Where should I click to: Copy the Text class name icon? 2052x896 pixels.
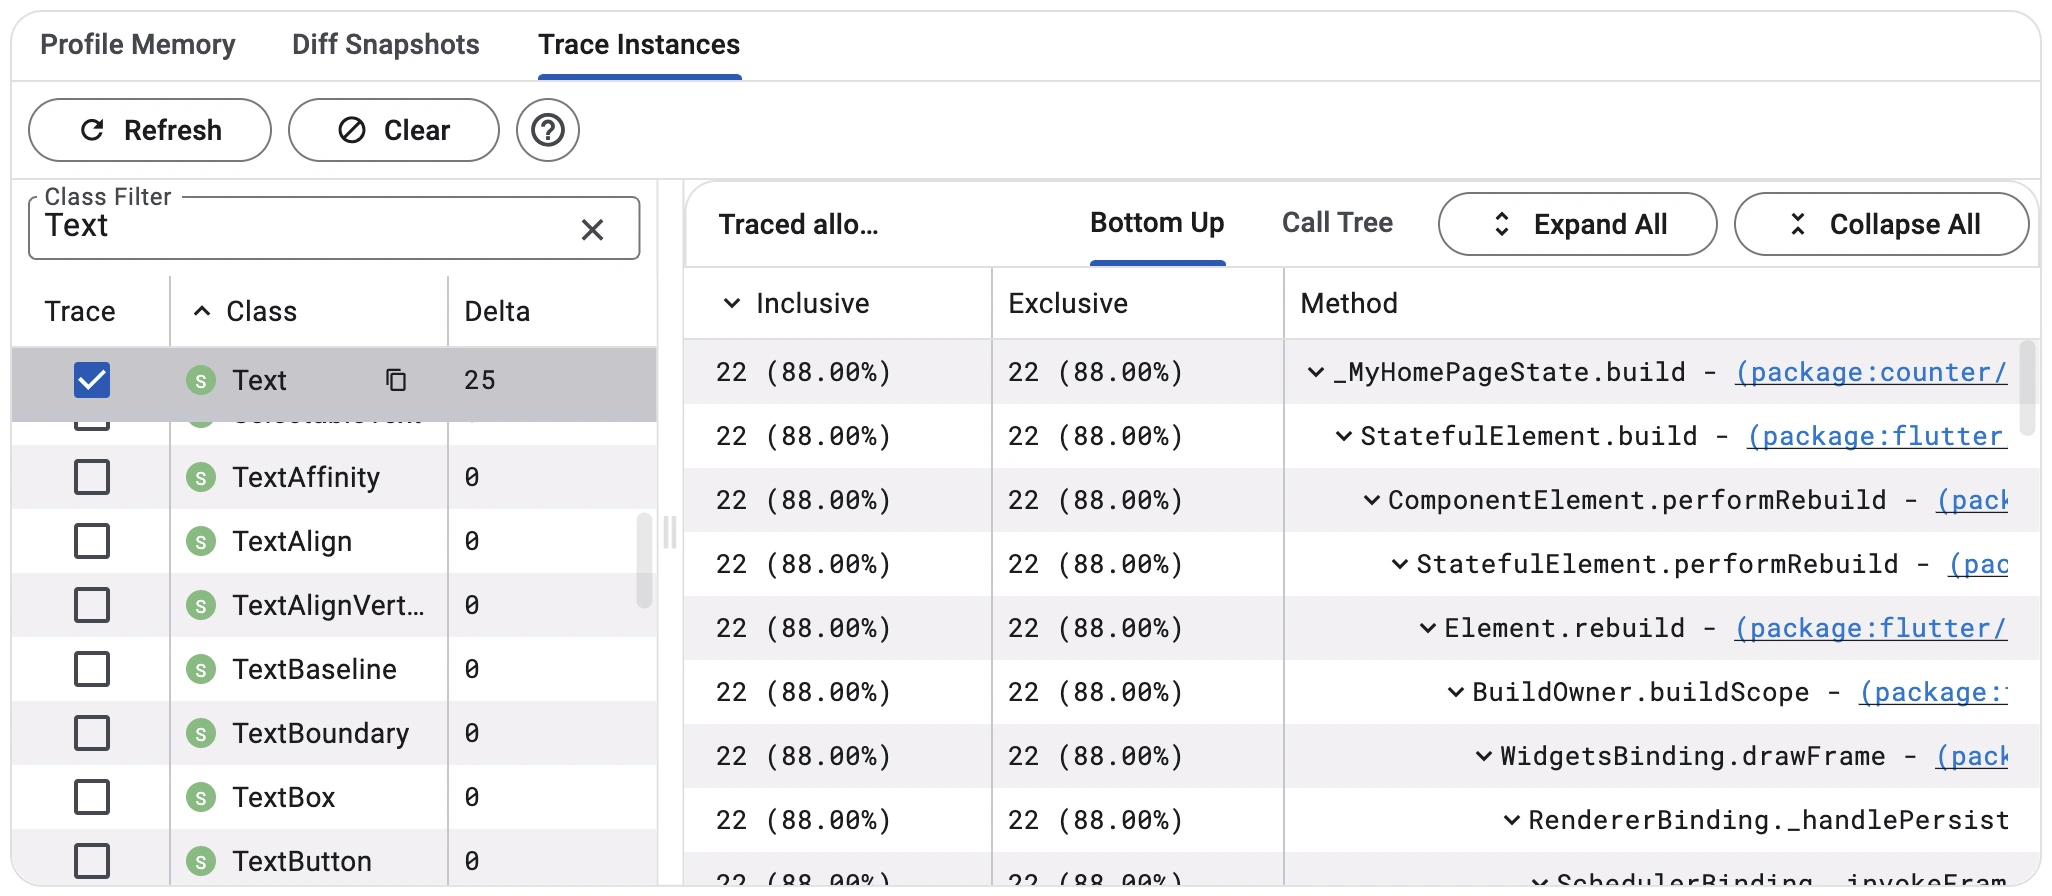396,380
